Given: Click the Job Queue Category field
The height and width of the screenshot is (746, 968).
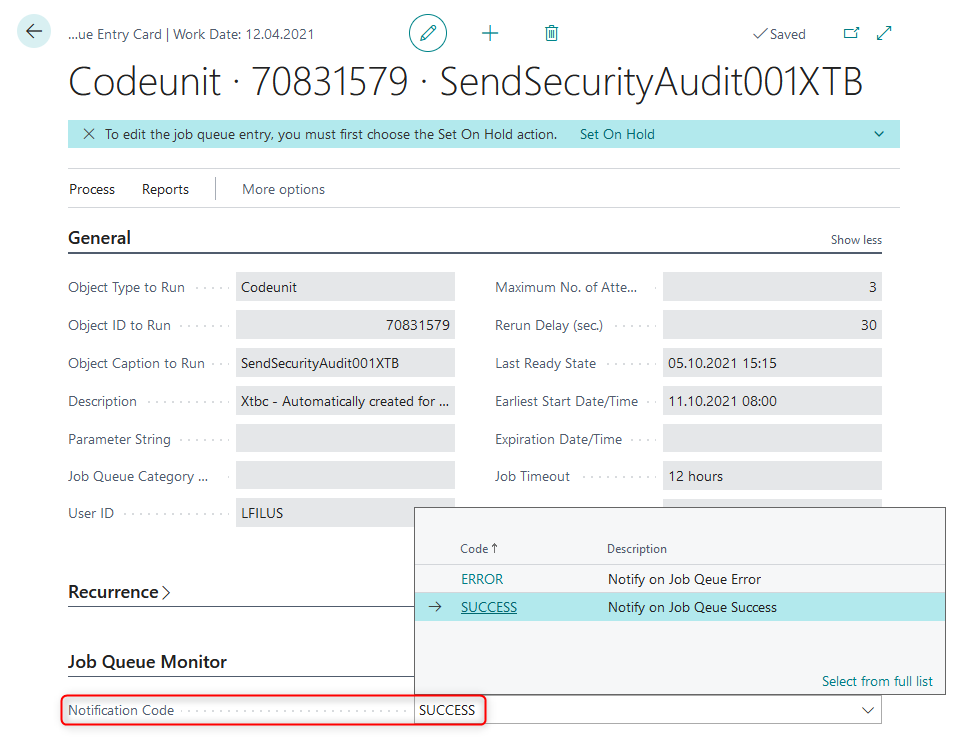Looking at the screenshot, I should pos(345,476).
